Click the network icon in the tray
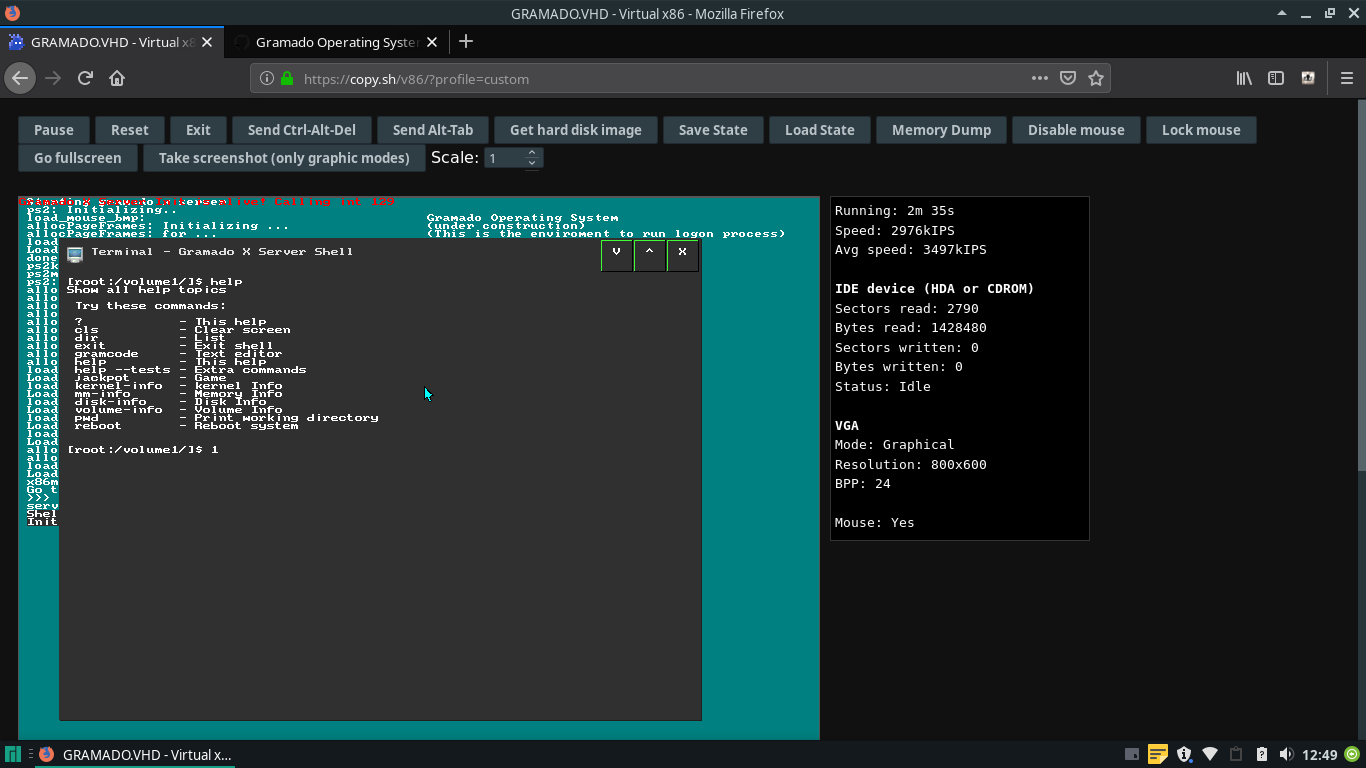 (1210, 755)
